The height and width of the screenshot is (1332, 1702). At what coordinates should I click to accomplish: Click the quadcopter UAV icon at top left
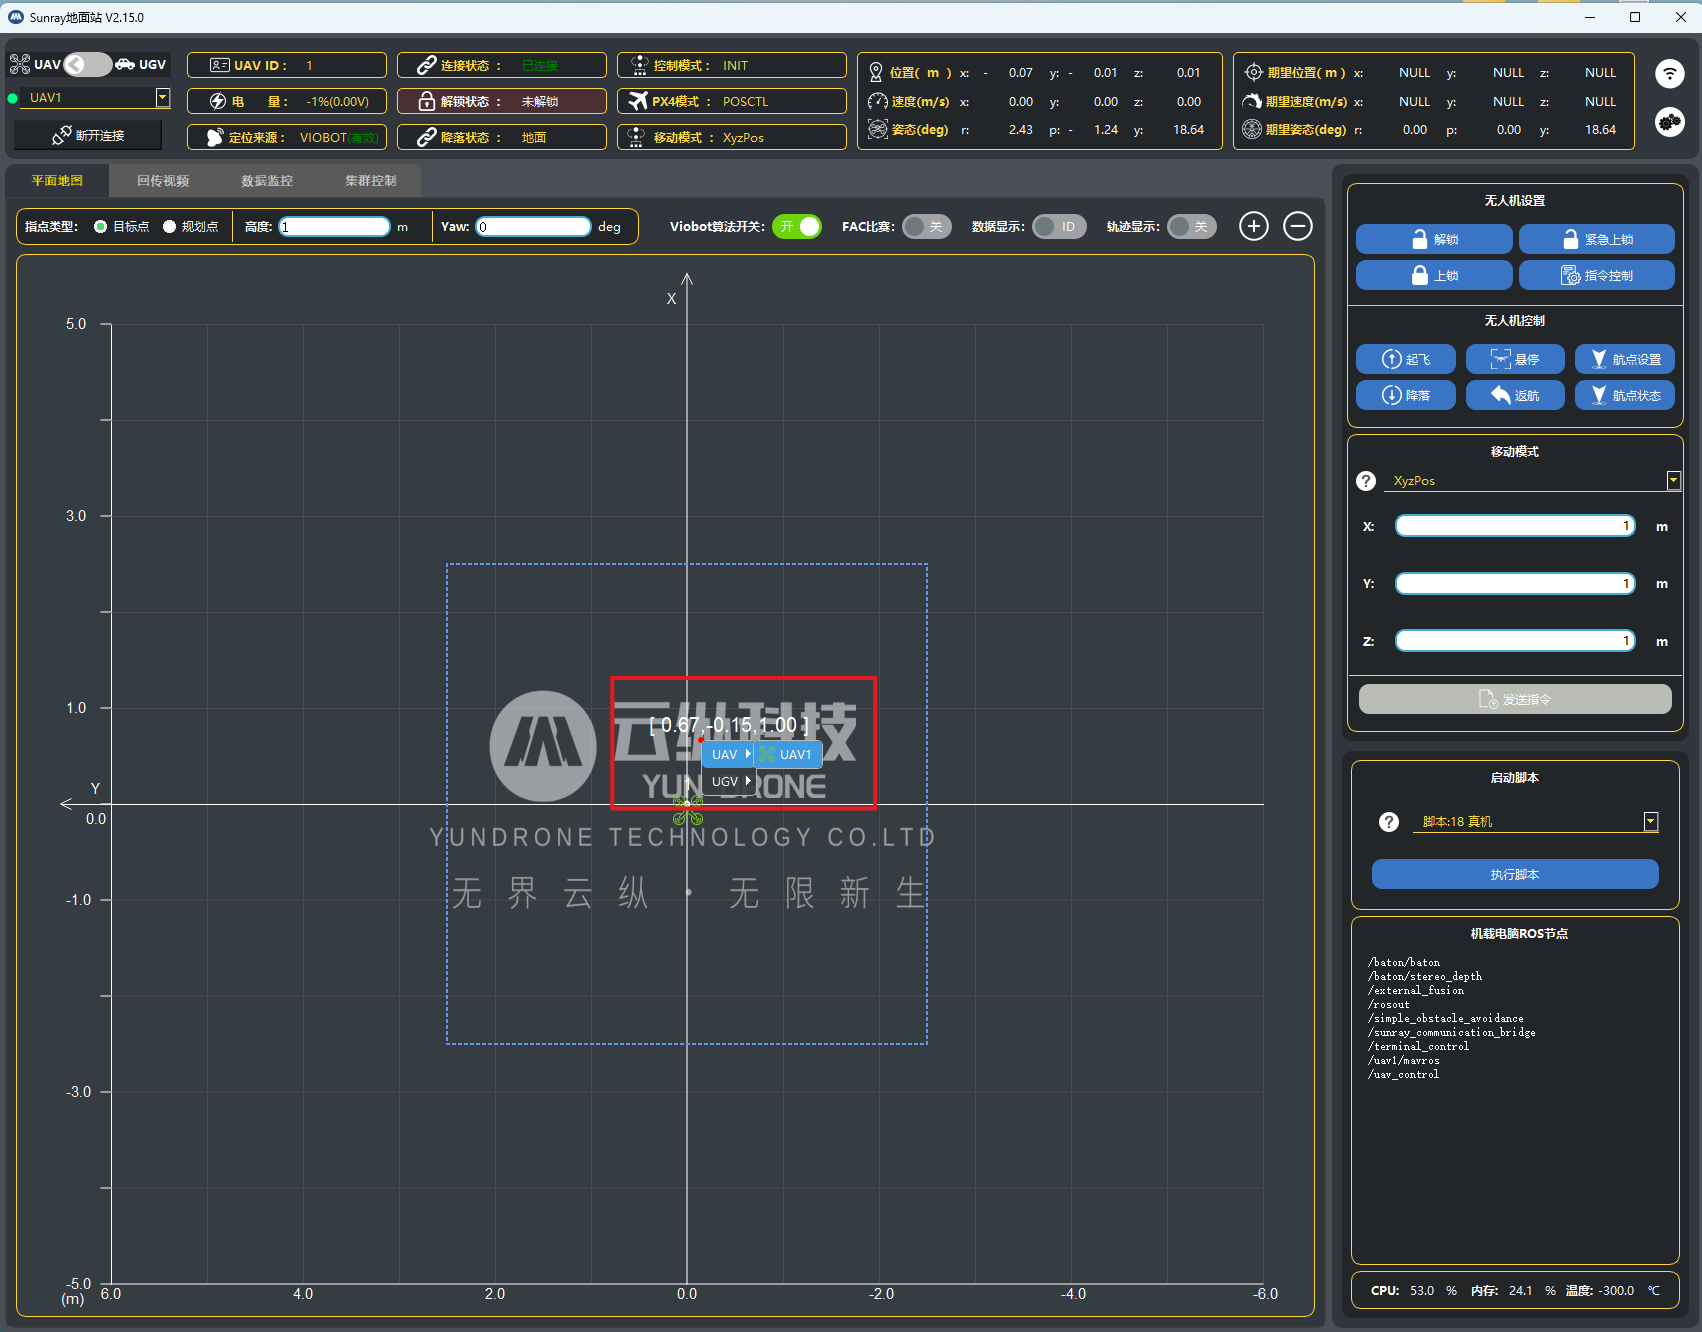pyautogui.click(x=20, y=64)
